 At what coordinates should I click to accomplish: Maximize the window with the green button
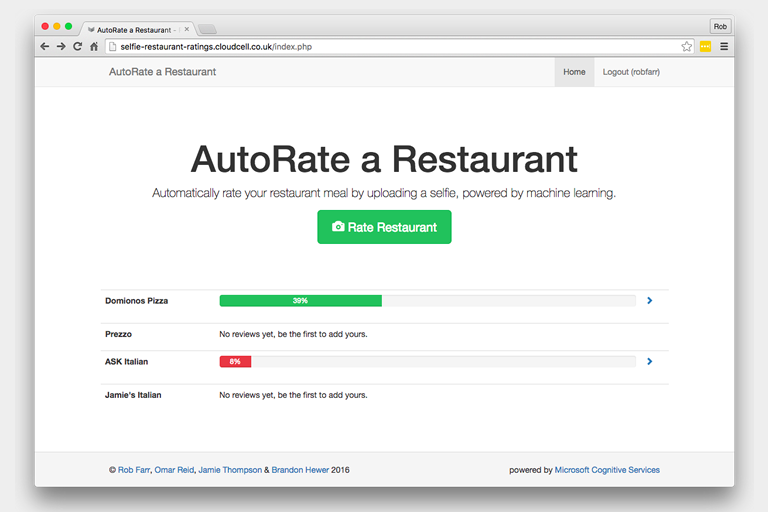(69, 26)
